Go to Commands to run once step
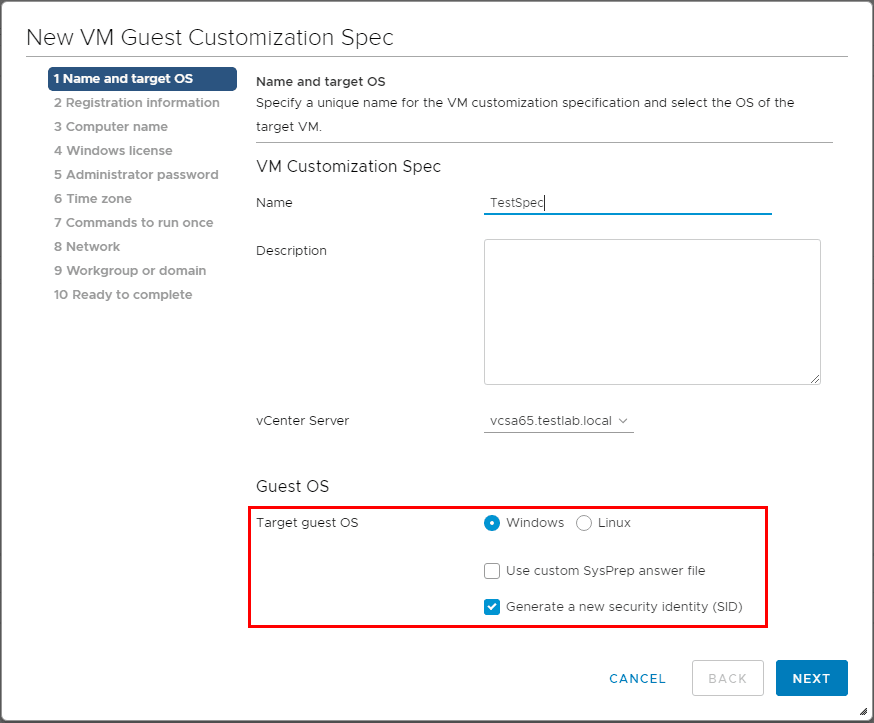The width and height of the screenshot is (874, 723). [134, 223]
